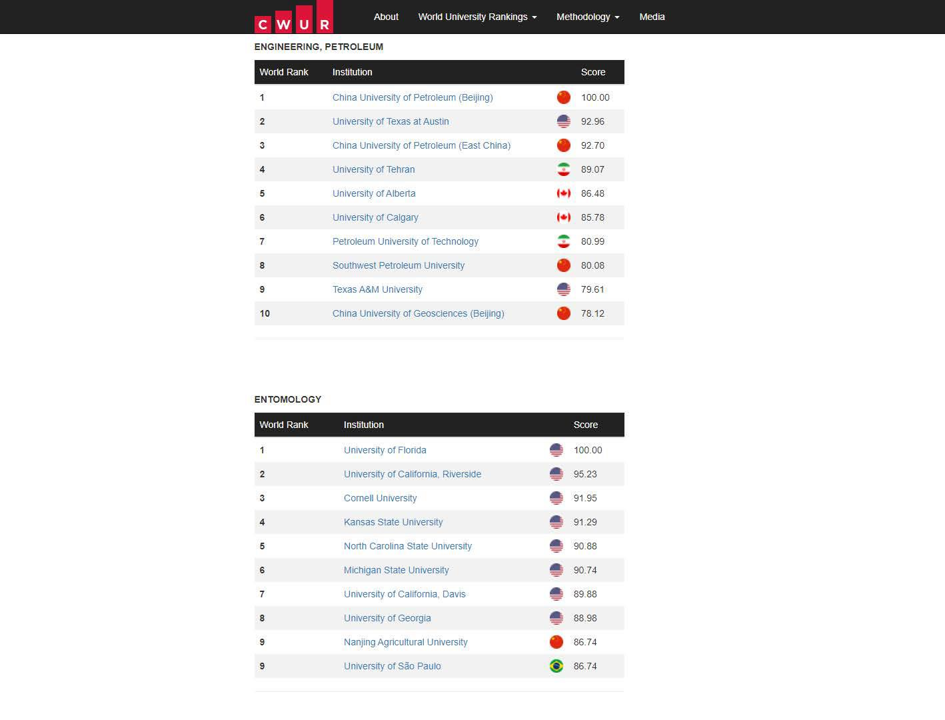Click Canada flag next to University of Calgary
This screenshot has height=720, width=945.
(563, 217)
